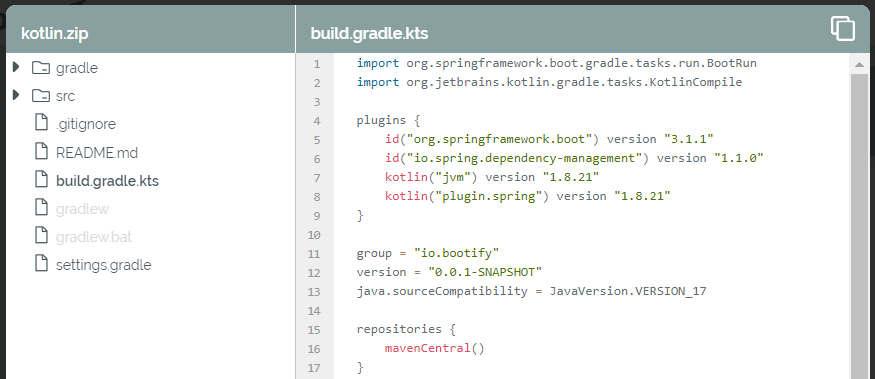875x379 pixels.
Task: Click the scrollbar up arrow
Action: (859, 65)
